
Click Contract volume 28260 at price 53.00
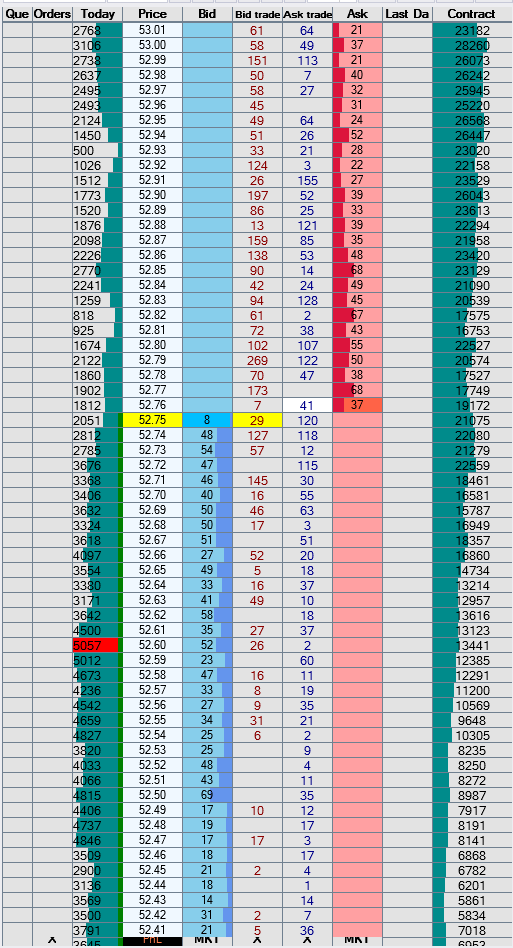[x=471, y=45]
